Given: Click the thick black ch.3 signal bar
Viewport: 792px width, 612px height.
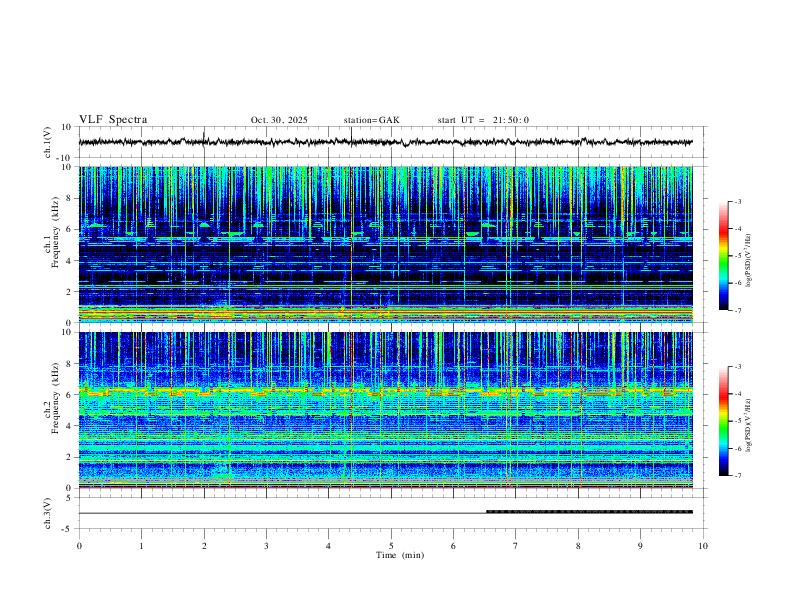Looking at the screenshot, I should click(x=589, y=512).
